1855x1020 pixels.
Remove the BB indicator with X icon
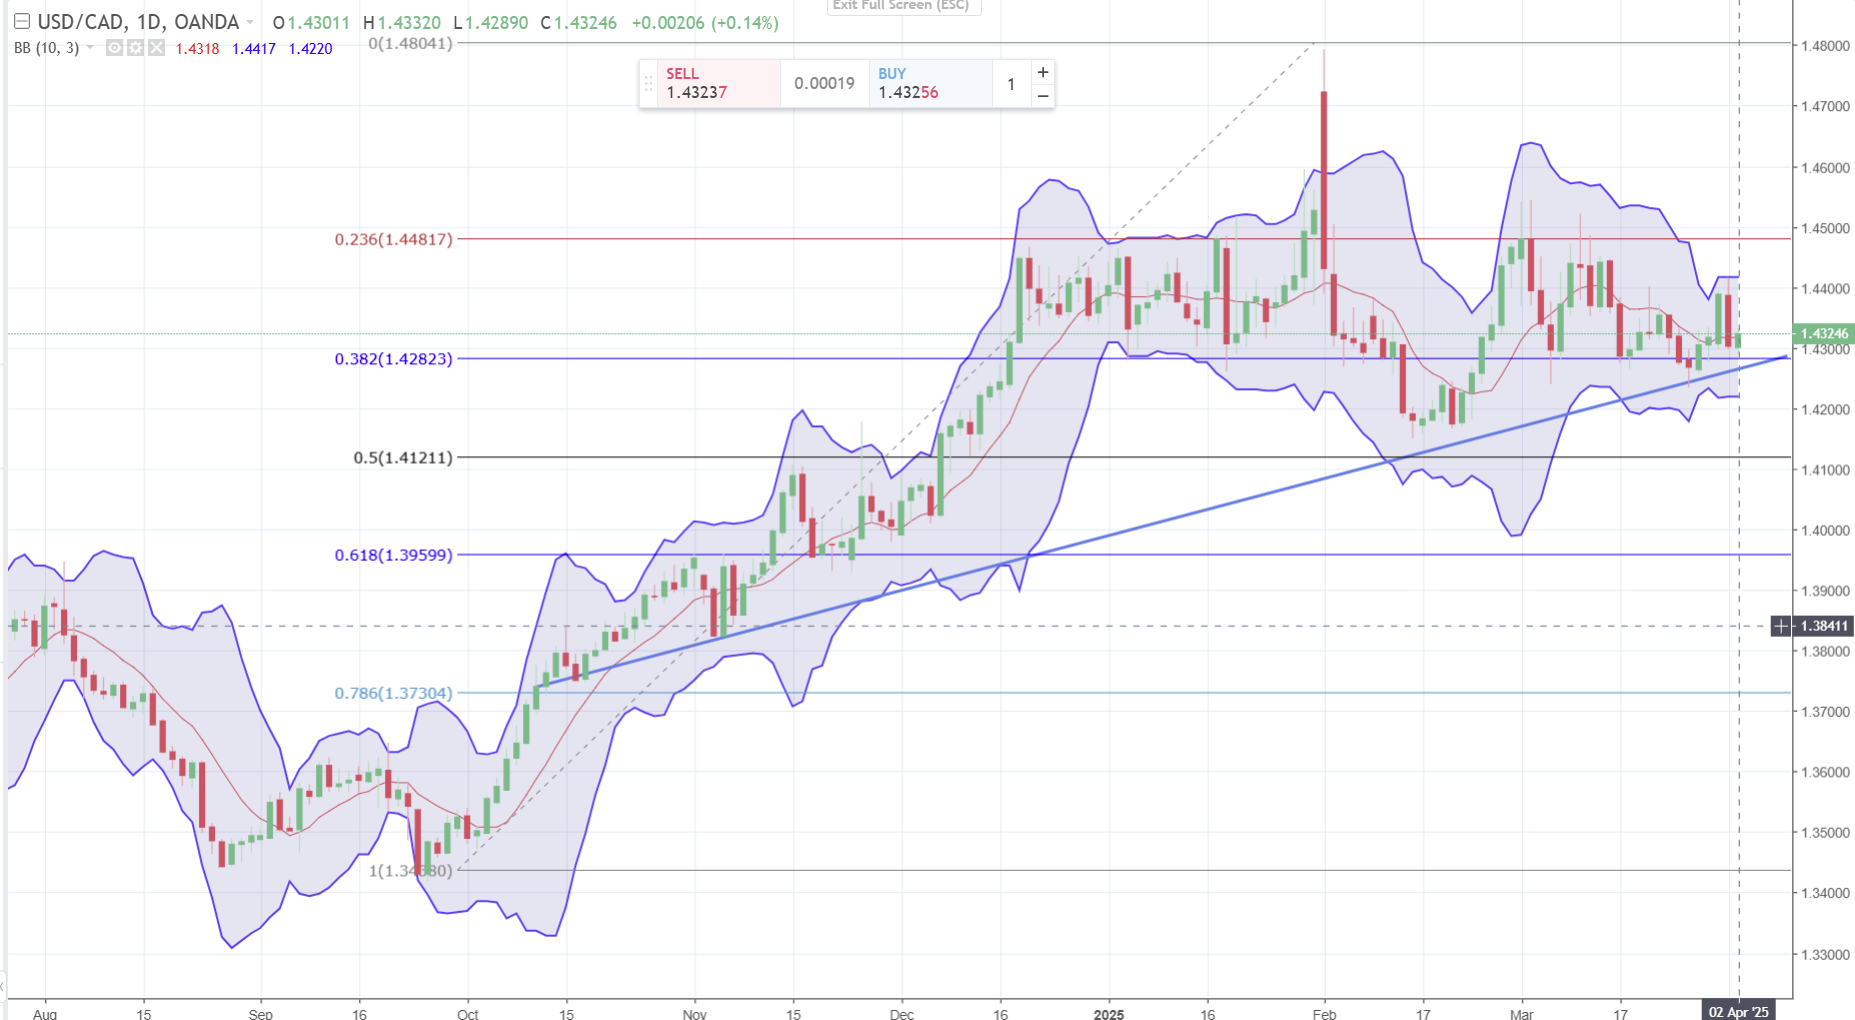tap(156, 48)
